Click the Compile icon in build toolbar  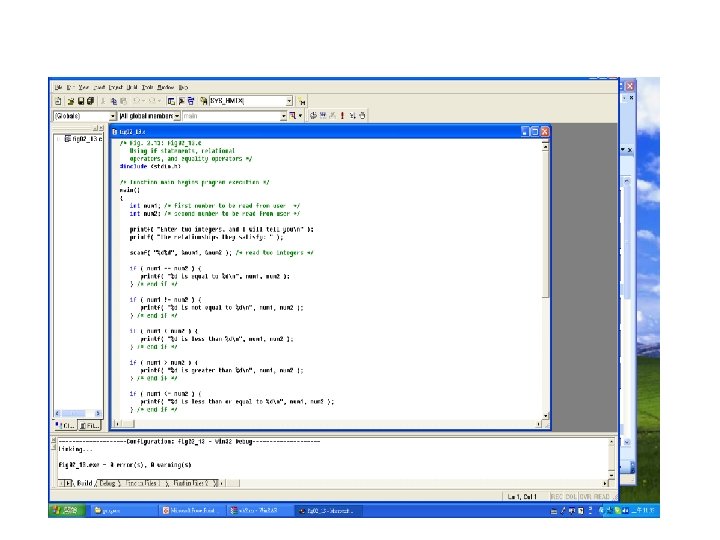coord(313,116)
